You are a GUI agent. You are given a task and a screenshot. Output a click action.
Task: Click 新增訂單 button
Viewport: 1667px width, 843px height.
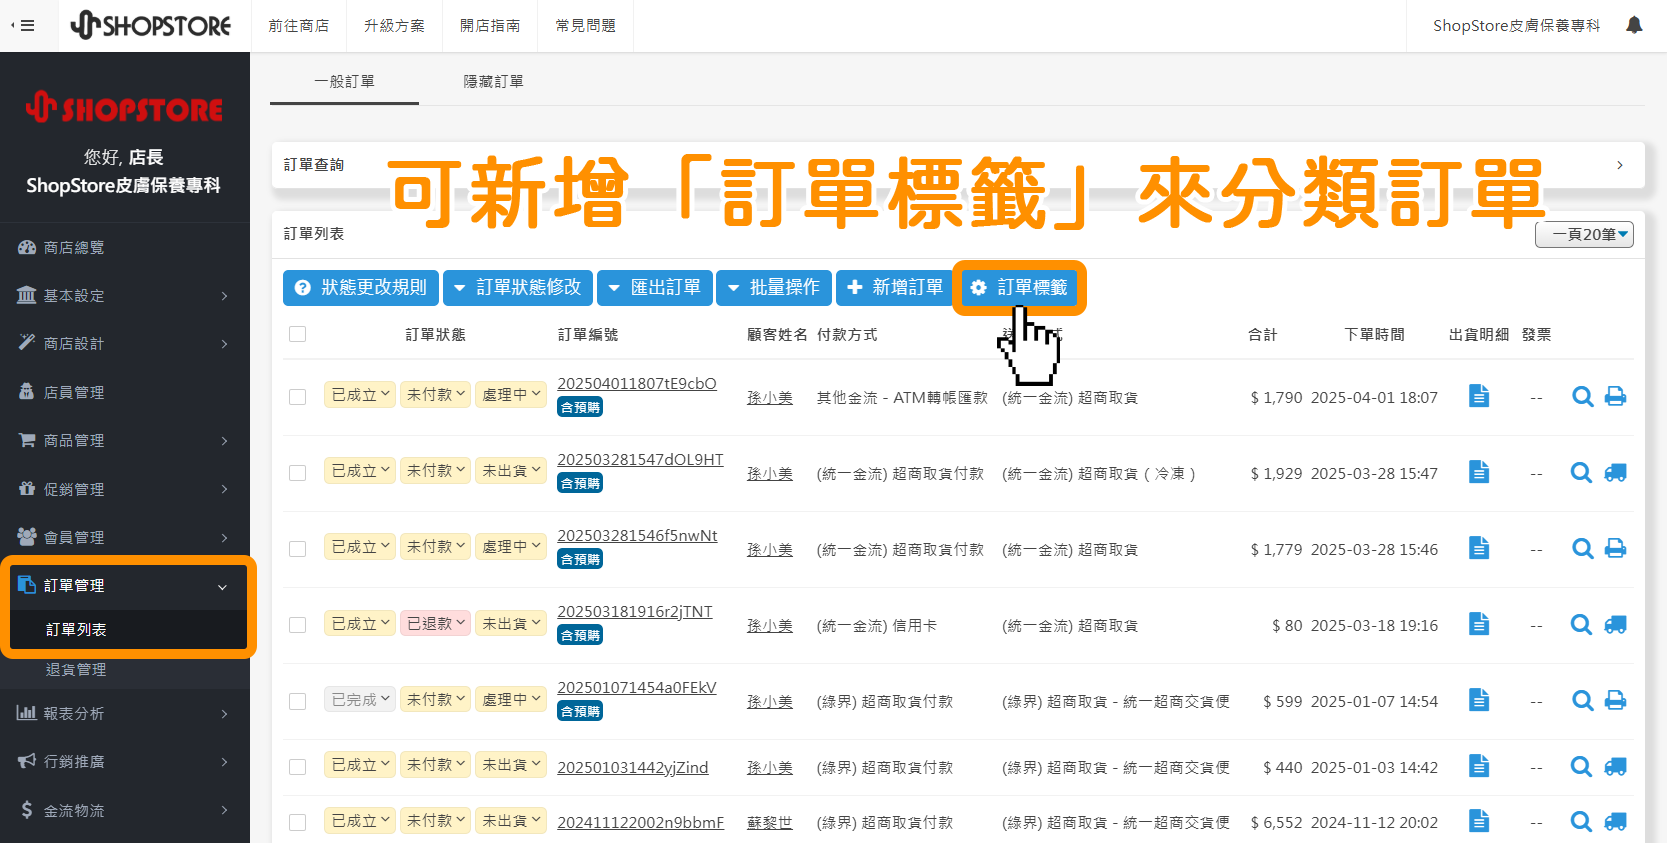(x=895, y=288)
